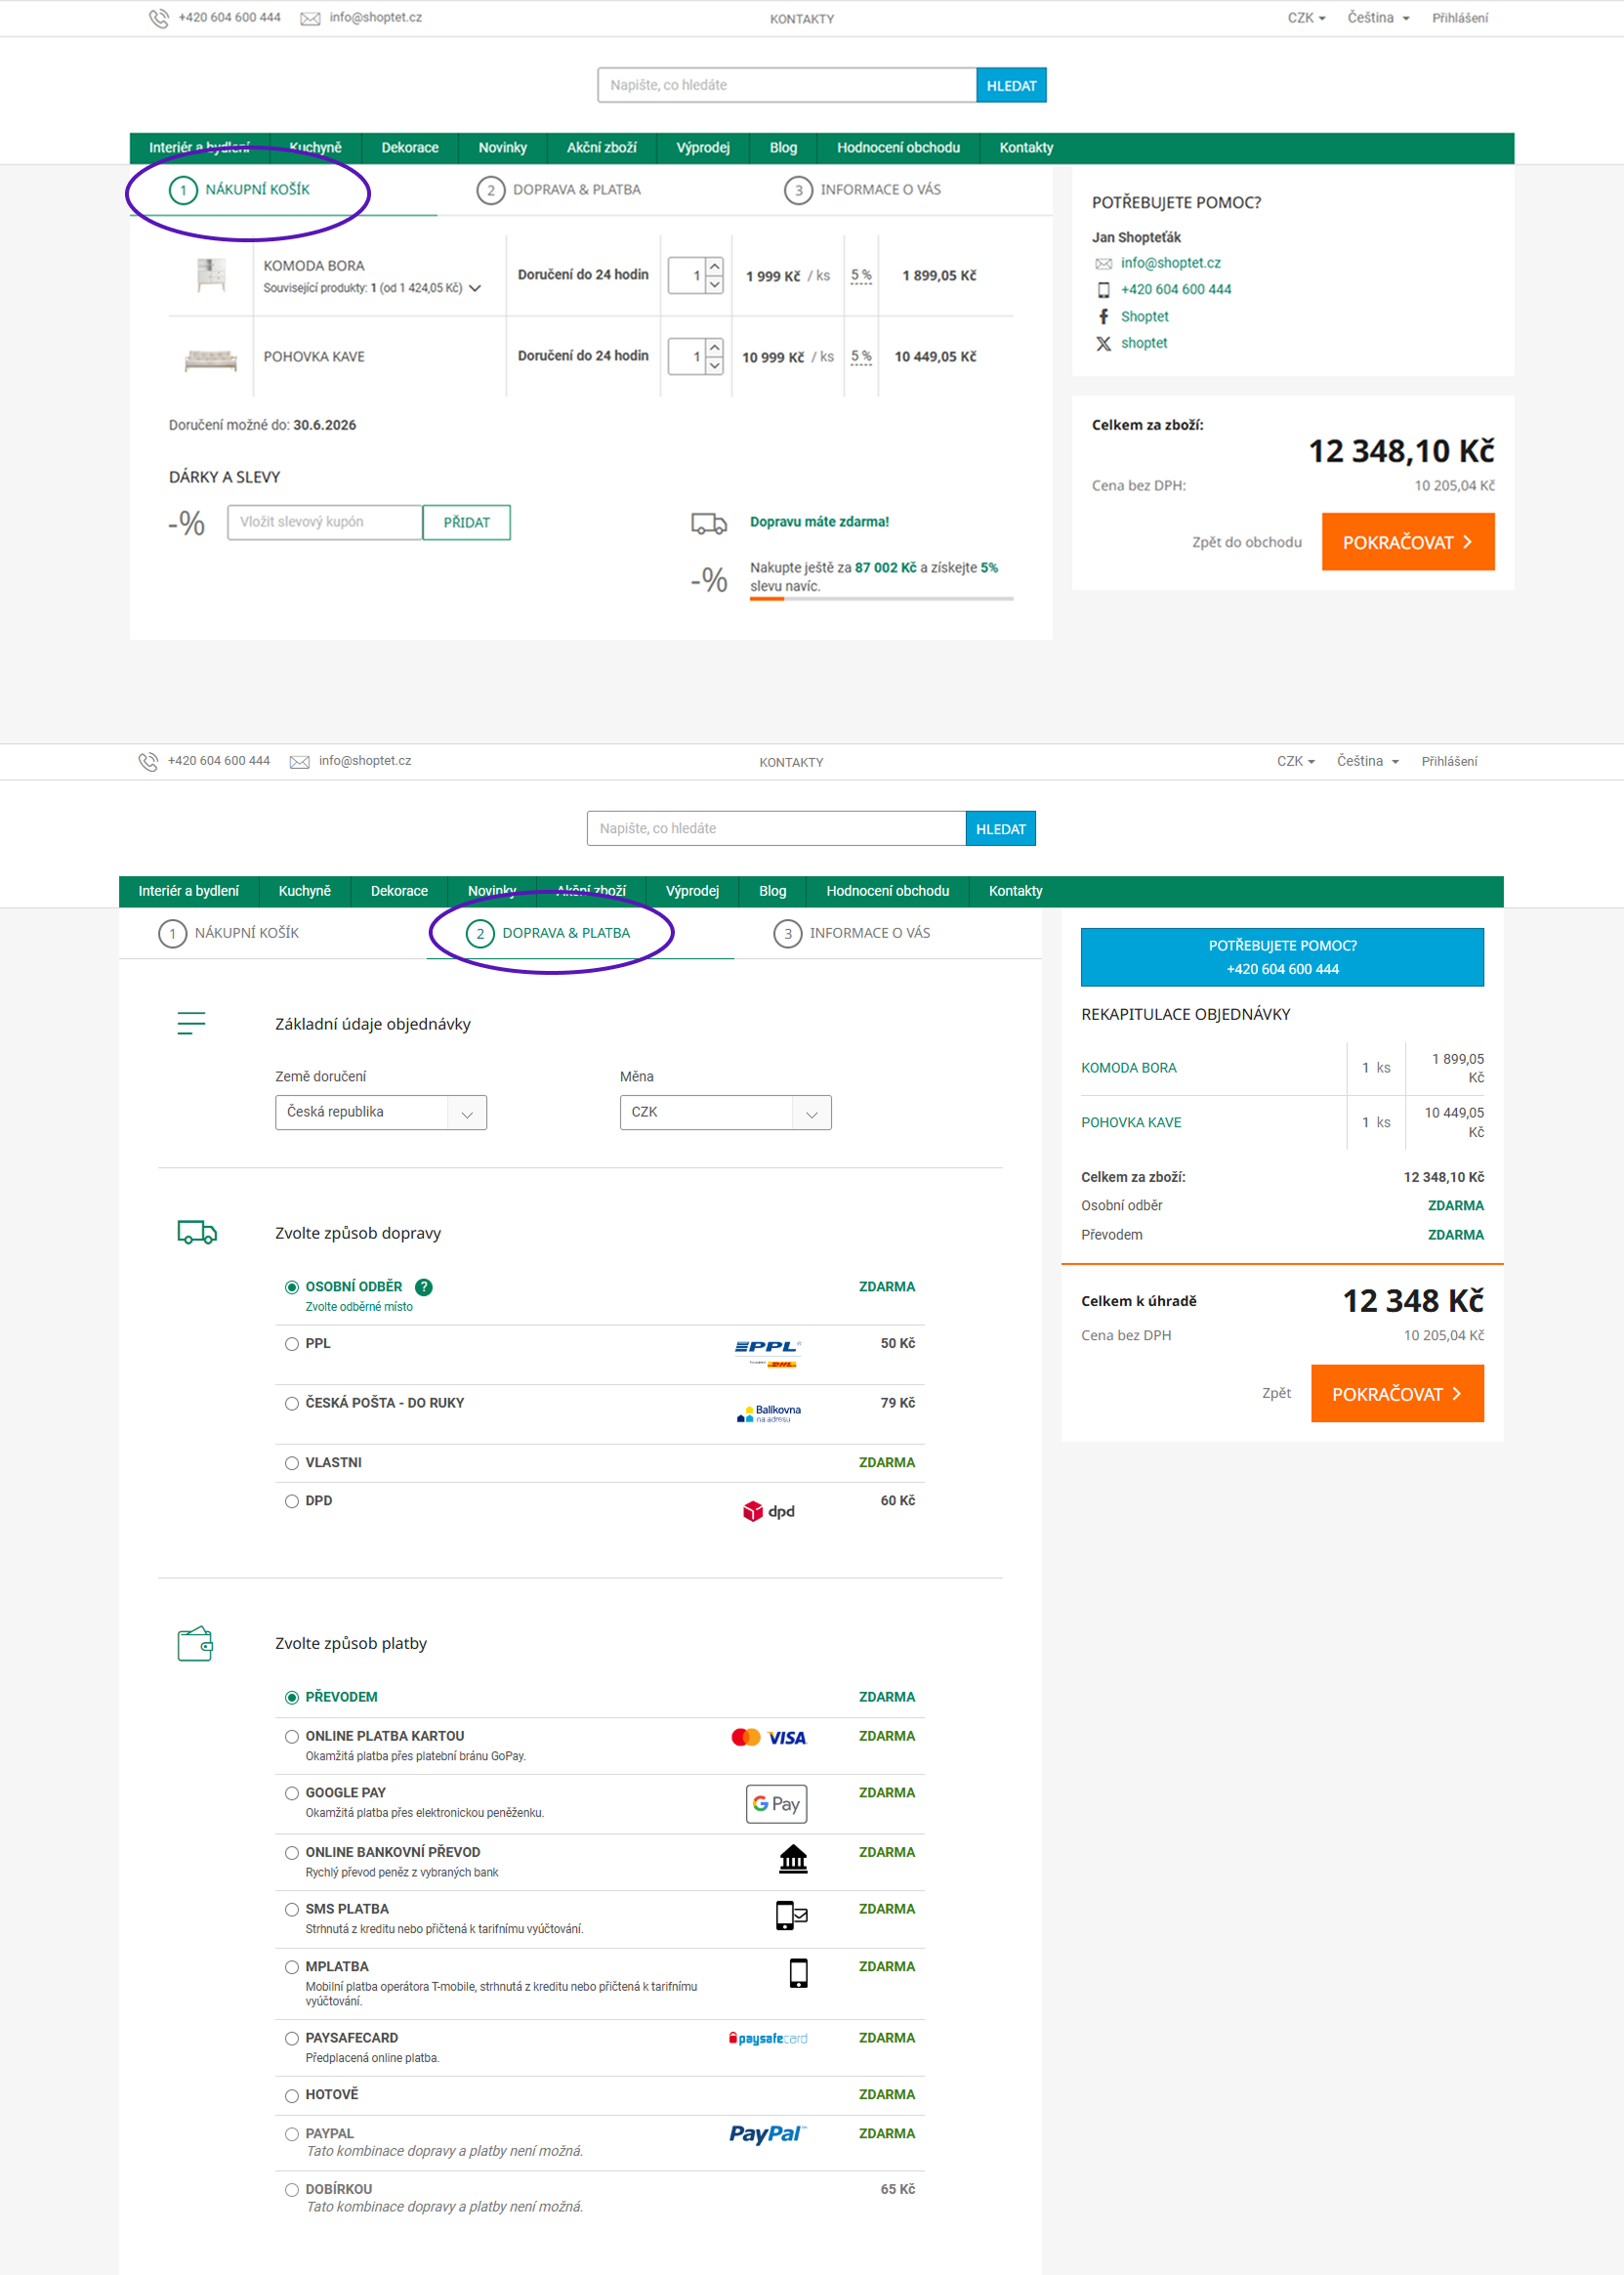Open step 3 Informace o vás from Nákupní košík page
Image resolution: width=1624 pixels, height=2275 pixels.
pos(862,190)
